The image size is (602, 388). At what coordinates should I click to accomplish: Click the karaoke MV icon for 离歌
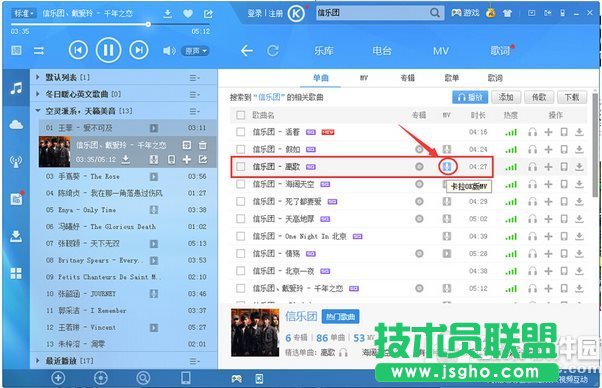tap(447, 167)
